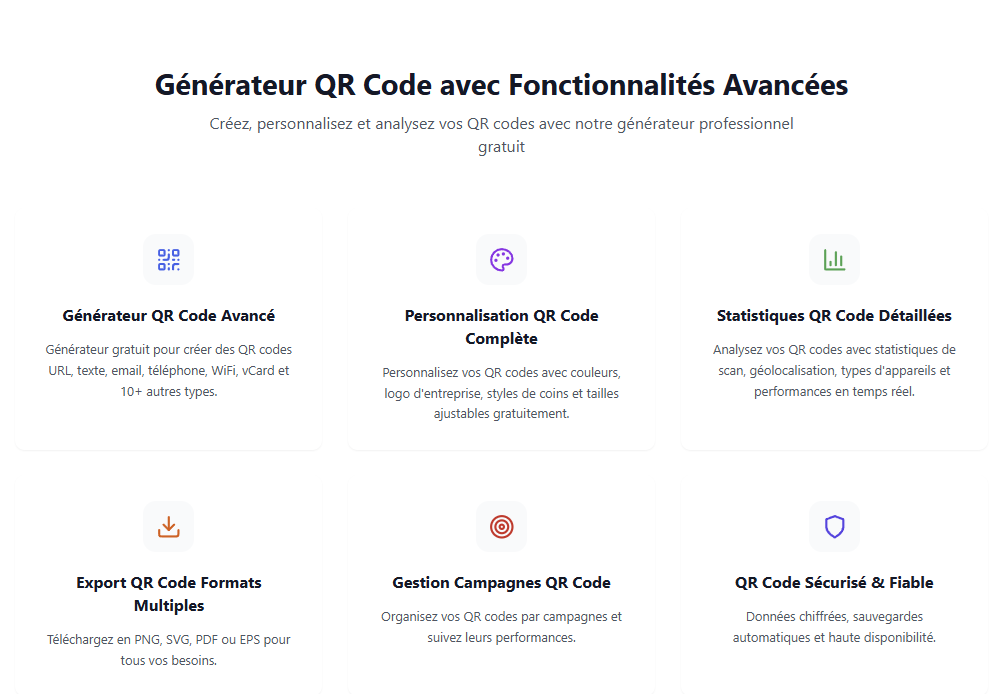Click the description listing PNG, SVG, PDF, EPS

(x=168, y=649)
